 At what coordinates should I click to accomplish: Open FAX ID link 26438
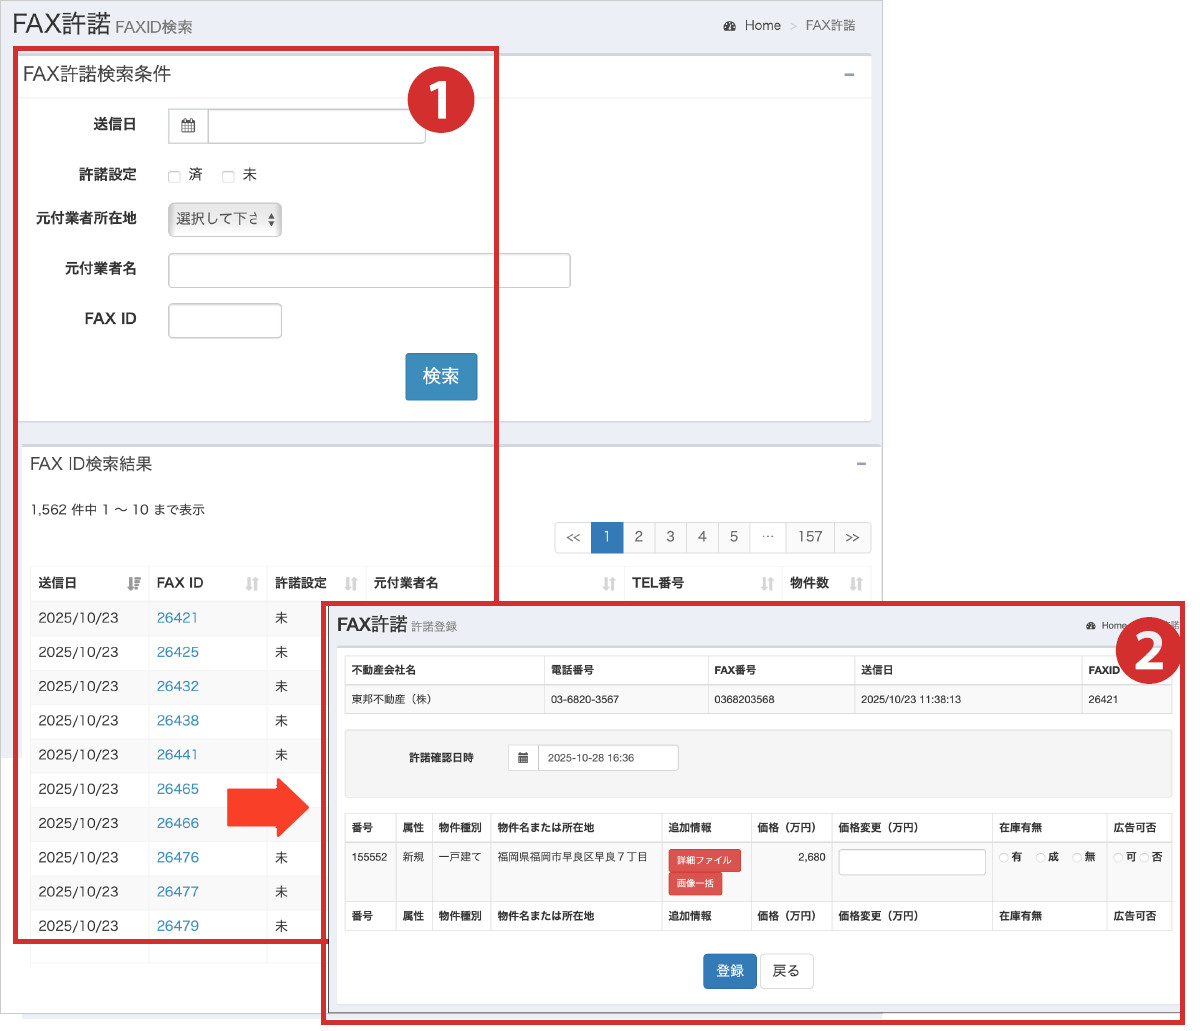[177, 720]
